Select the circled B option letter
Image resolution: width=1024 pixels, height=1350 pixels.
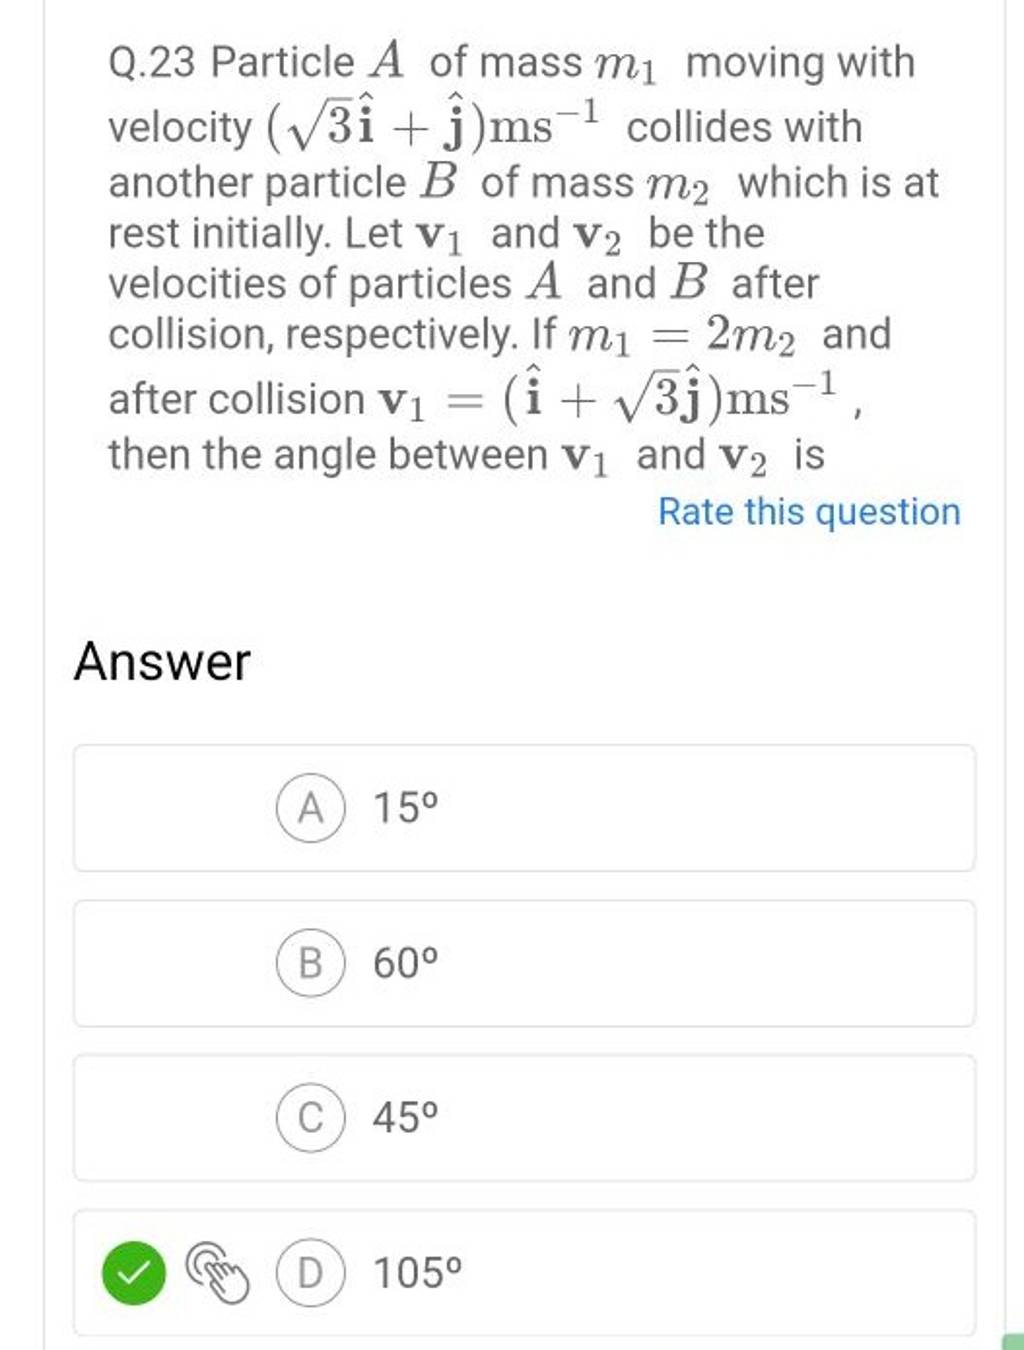310,963
